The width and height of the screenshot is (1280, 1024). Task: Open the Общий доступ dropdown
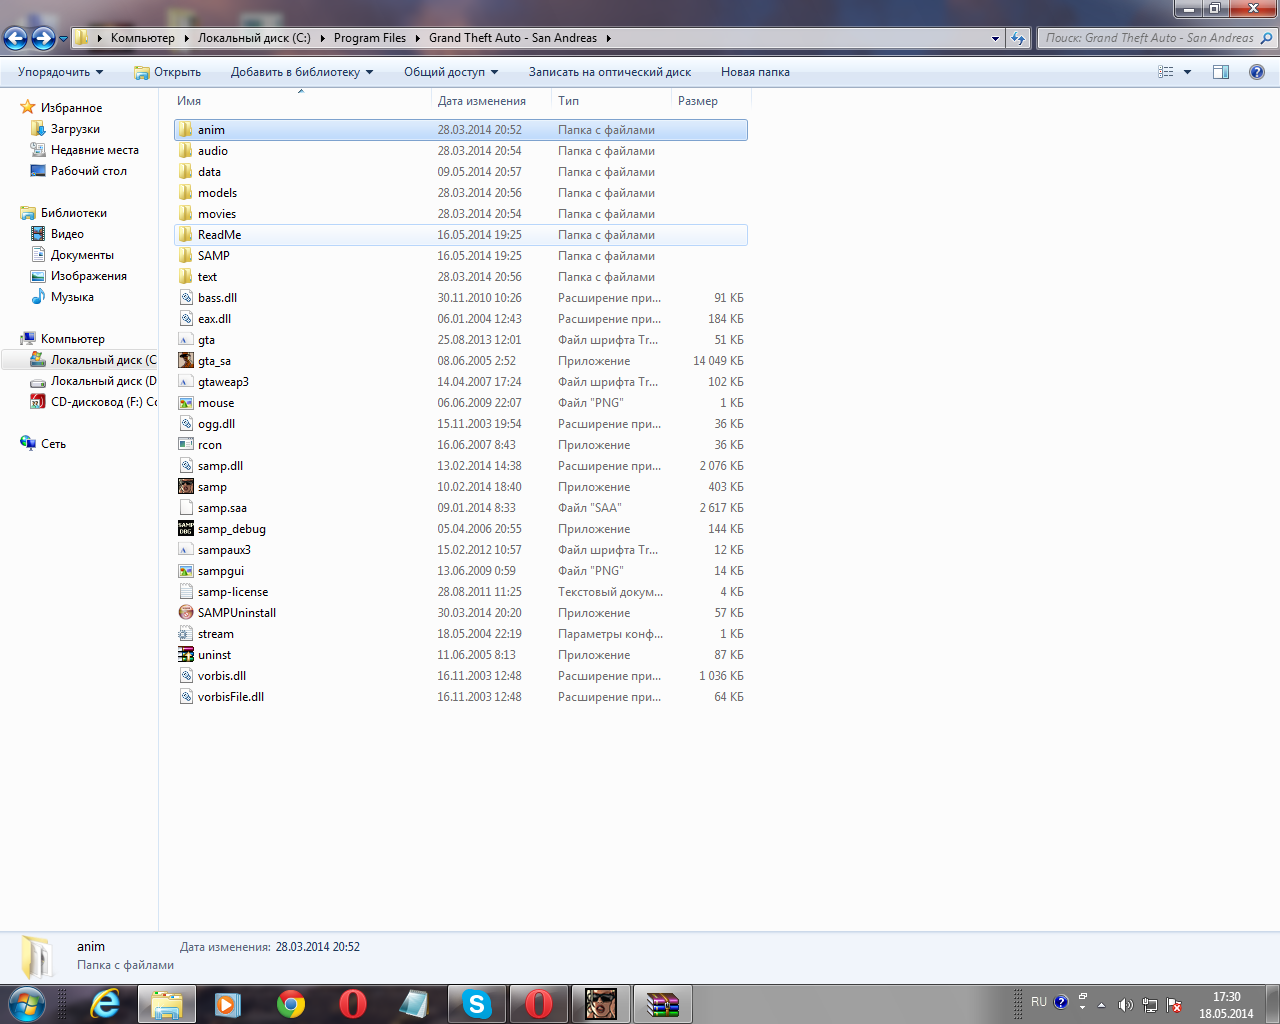[451, 72]
